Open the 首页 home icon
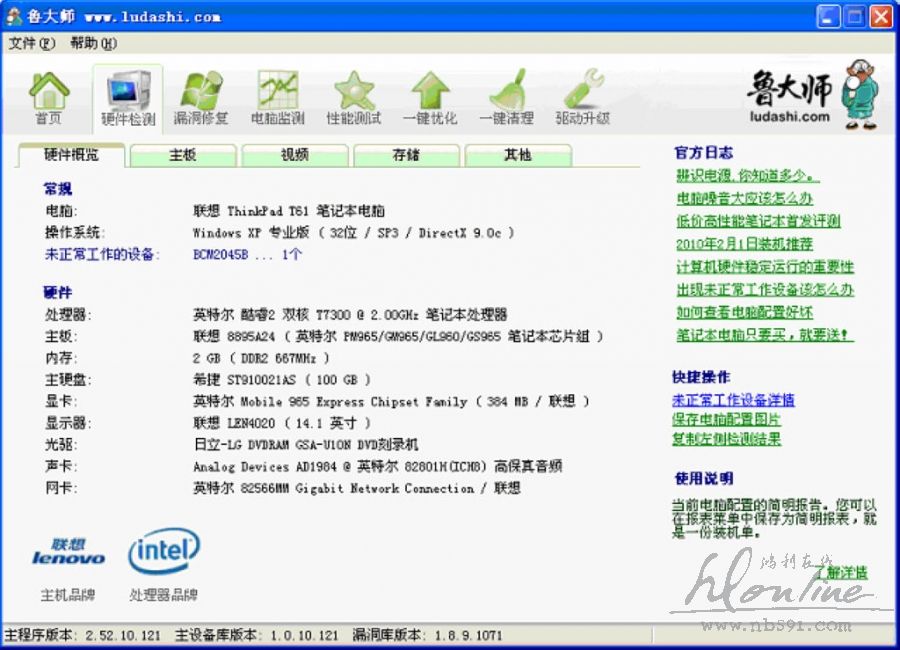The image size is (900, 650). 48,98
